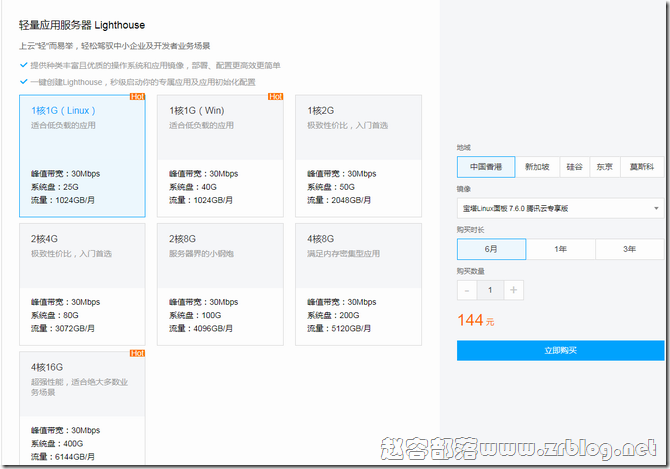The image size is (670, 469).
Task: Click the Hot badge on 1核1G (Linux)
Action: [138, 97]
